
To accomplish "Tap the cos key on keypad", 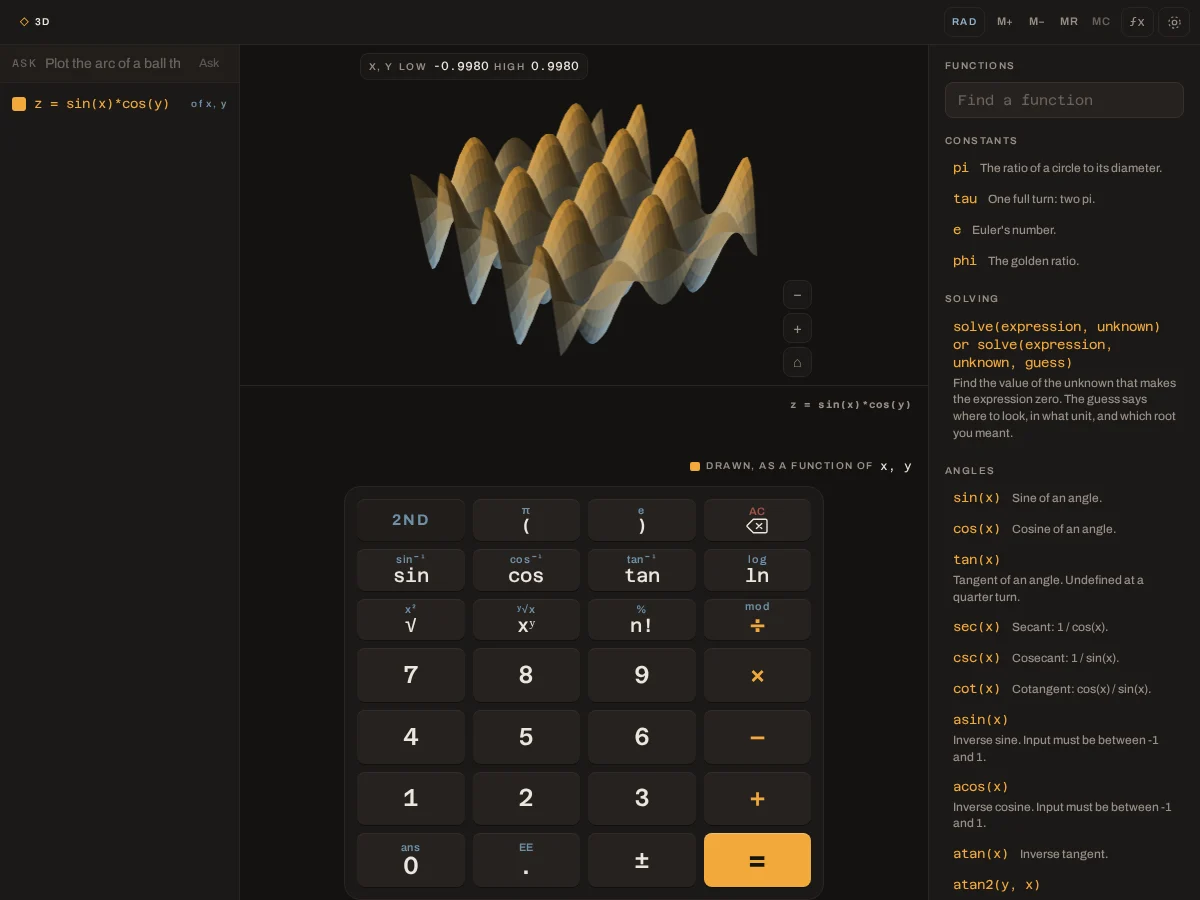I will click(x=526, y=570).
